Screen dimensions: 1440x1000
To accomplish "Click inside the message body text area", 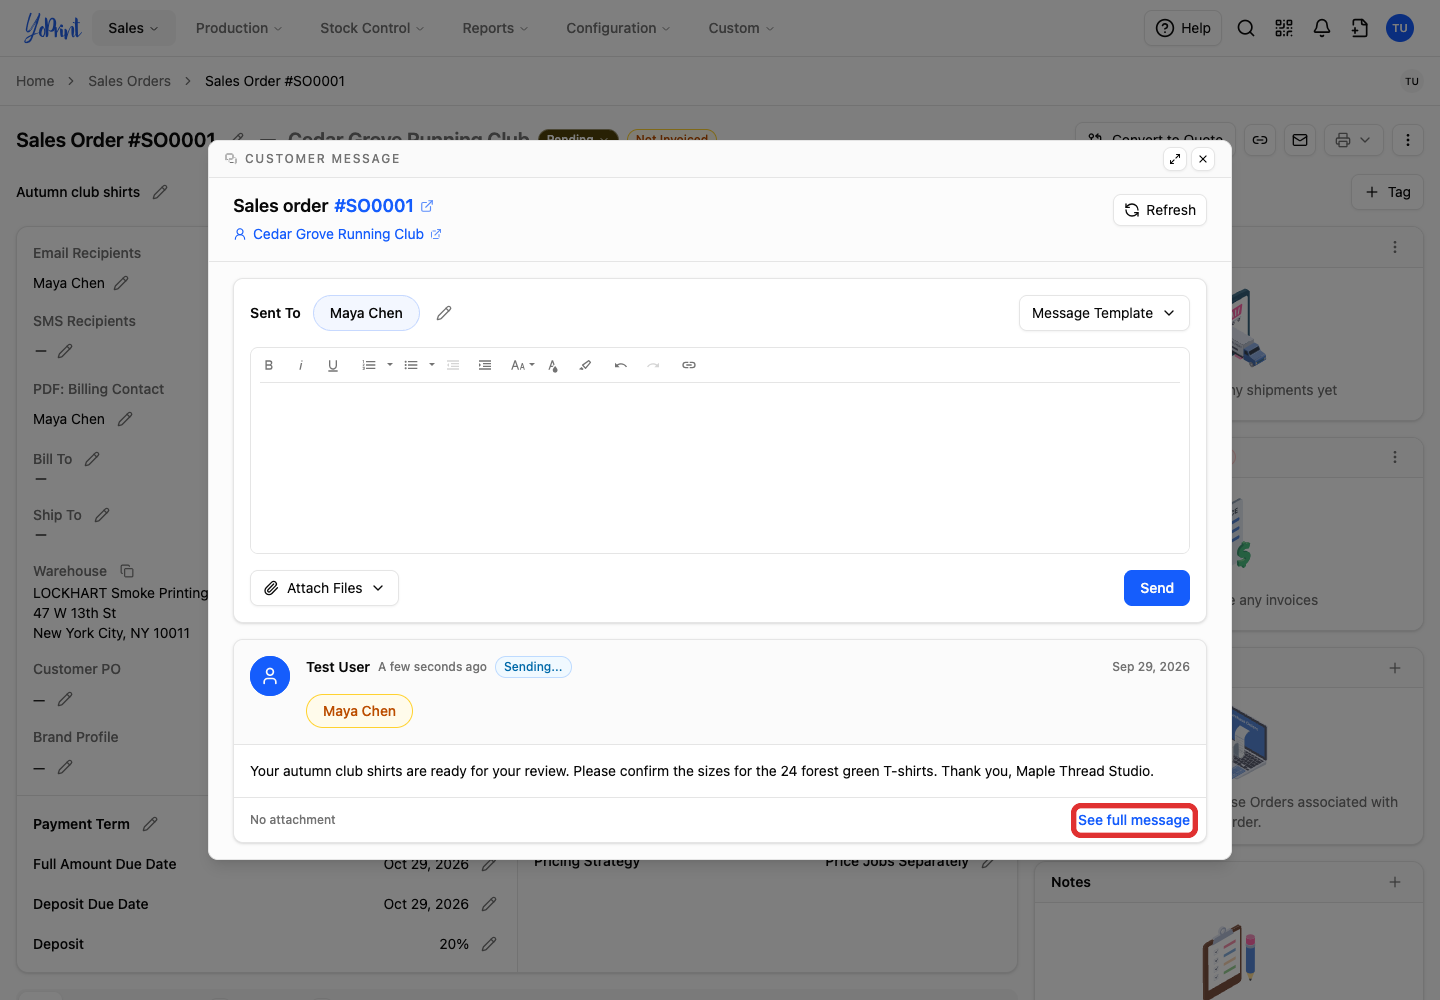I will coord(720,467).
